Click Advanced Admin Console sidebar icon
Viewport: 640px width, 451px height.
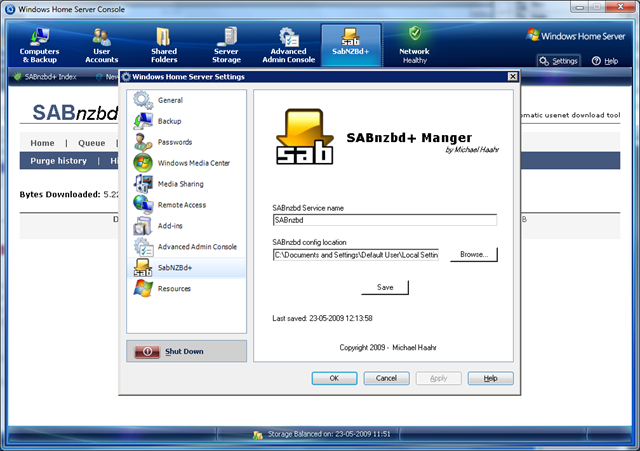[x=143, y=247]
